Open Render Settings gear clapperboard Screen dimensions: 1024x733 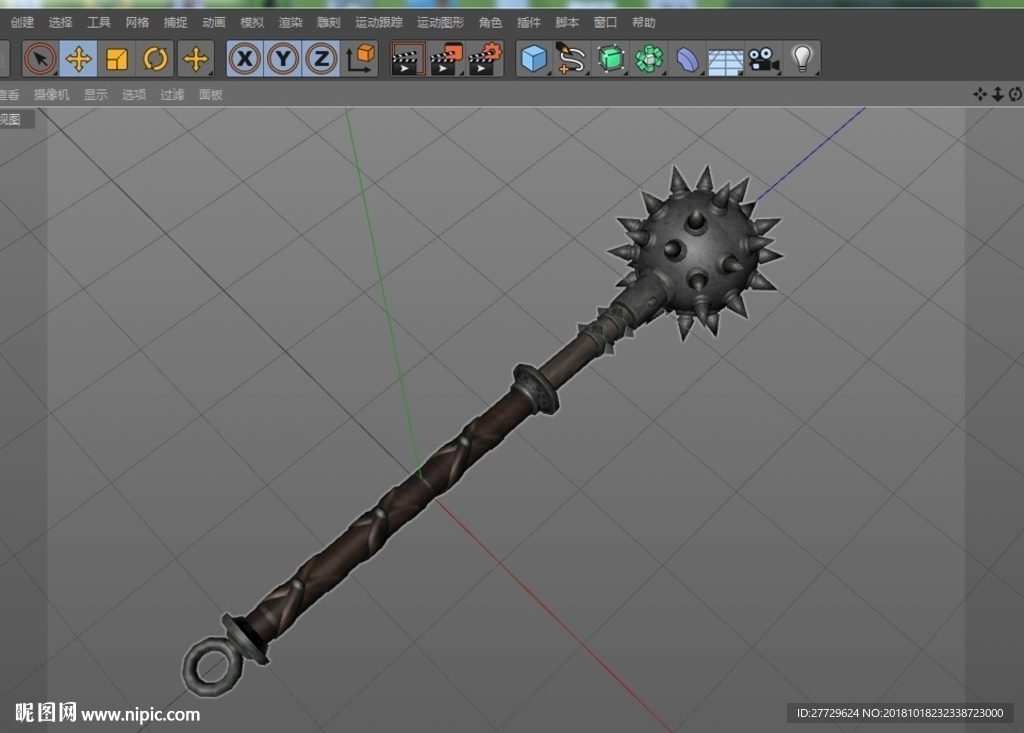click(485, 59)
